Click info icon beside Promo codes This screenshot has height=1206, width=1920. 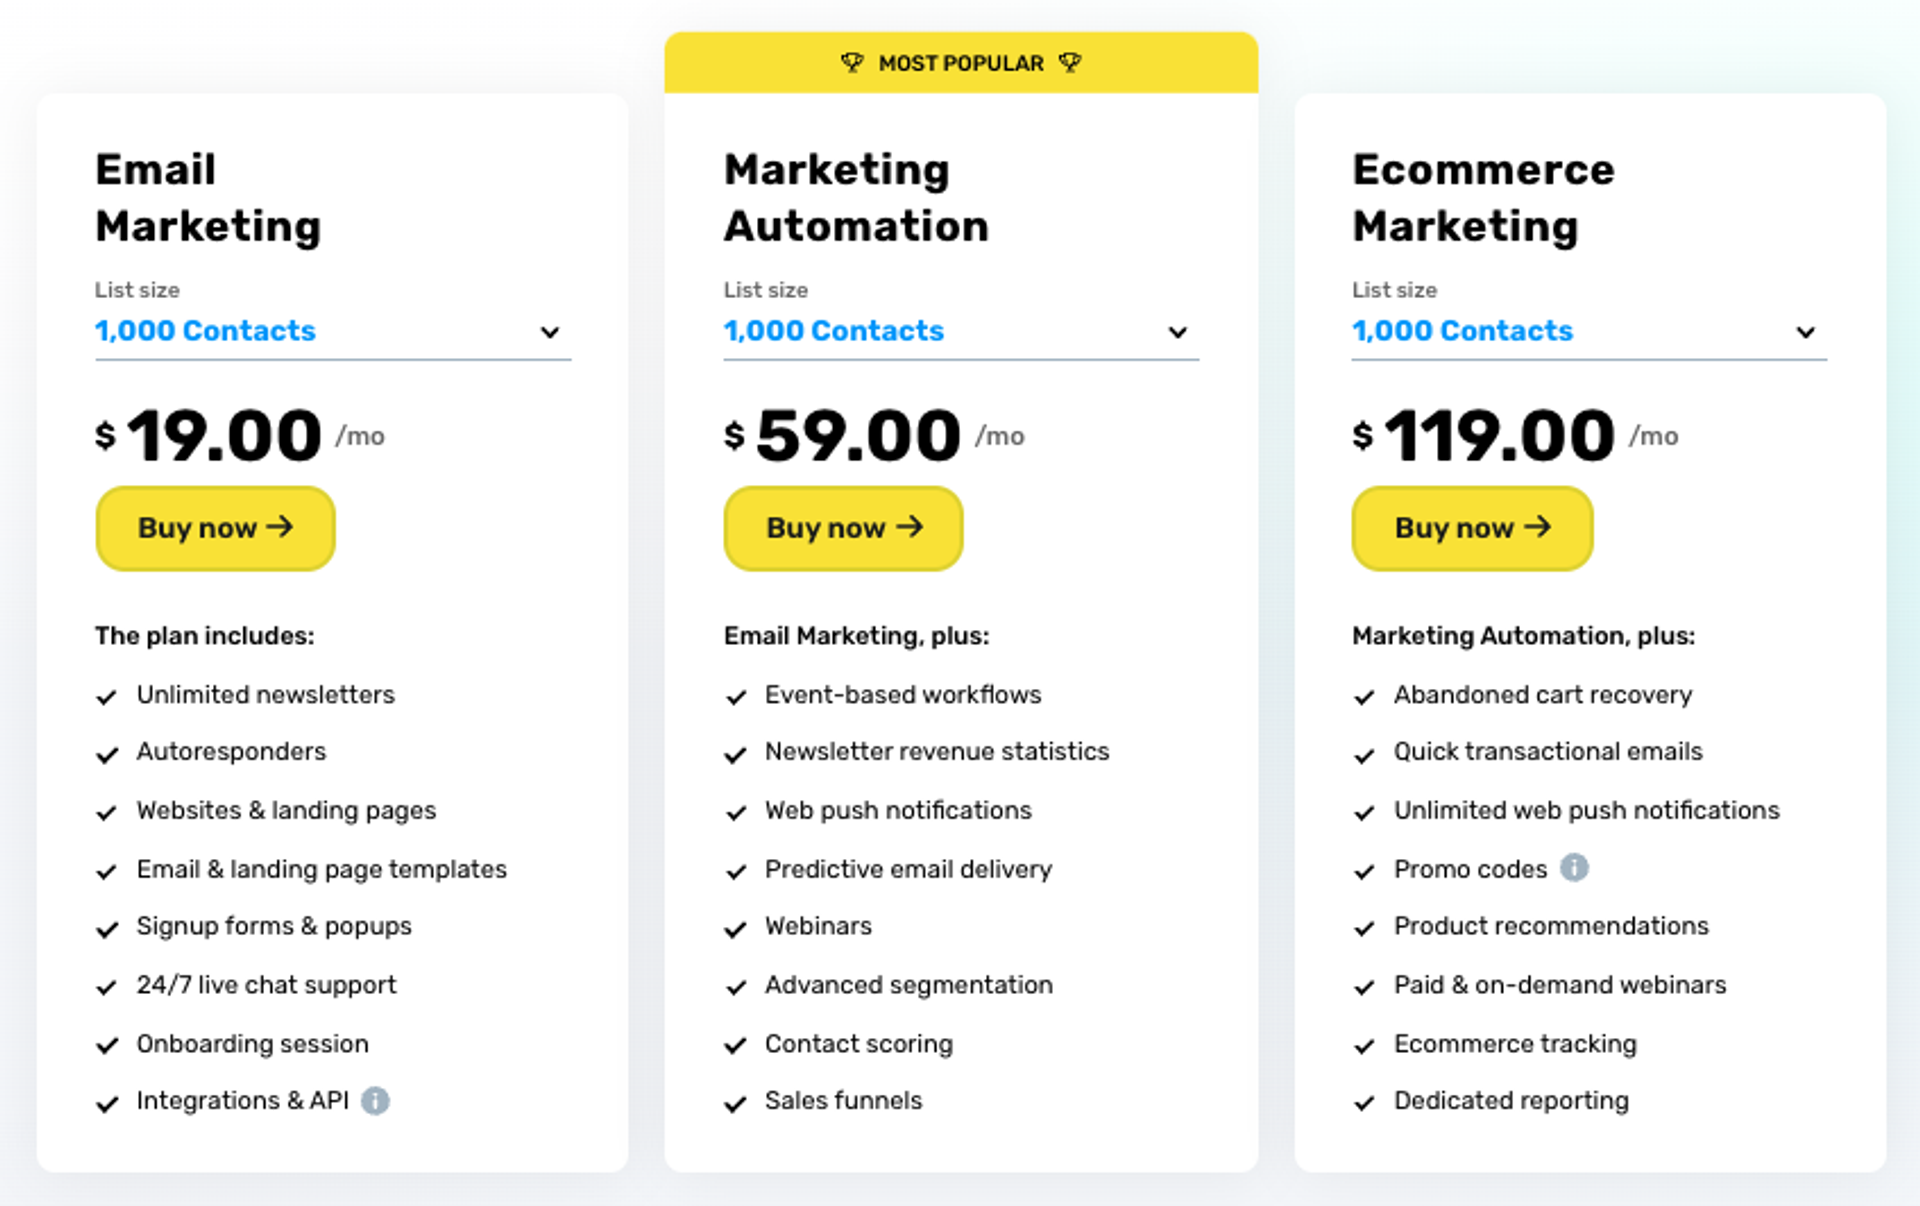pyautogui.click(x=1574, y=868)
